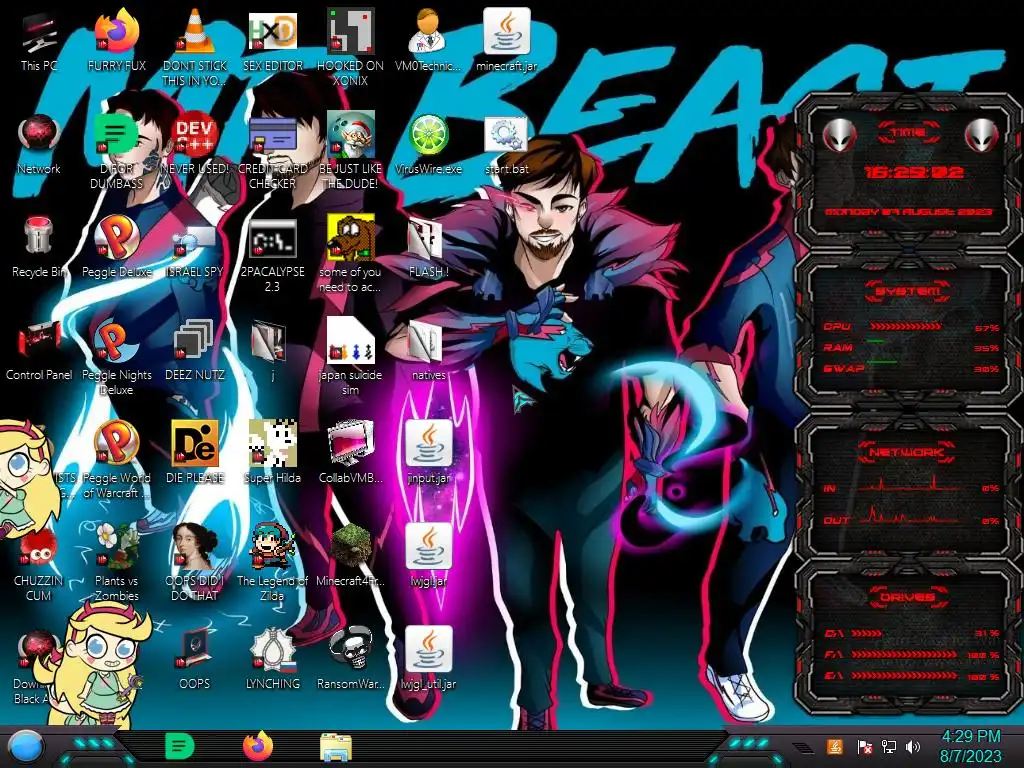Click the NETWORK widget header
This screenshot has width=1024, height=768.
coord(907,452)
